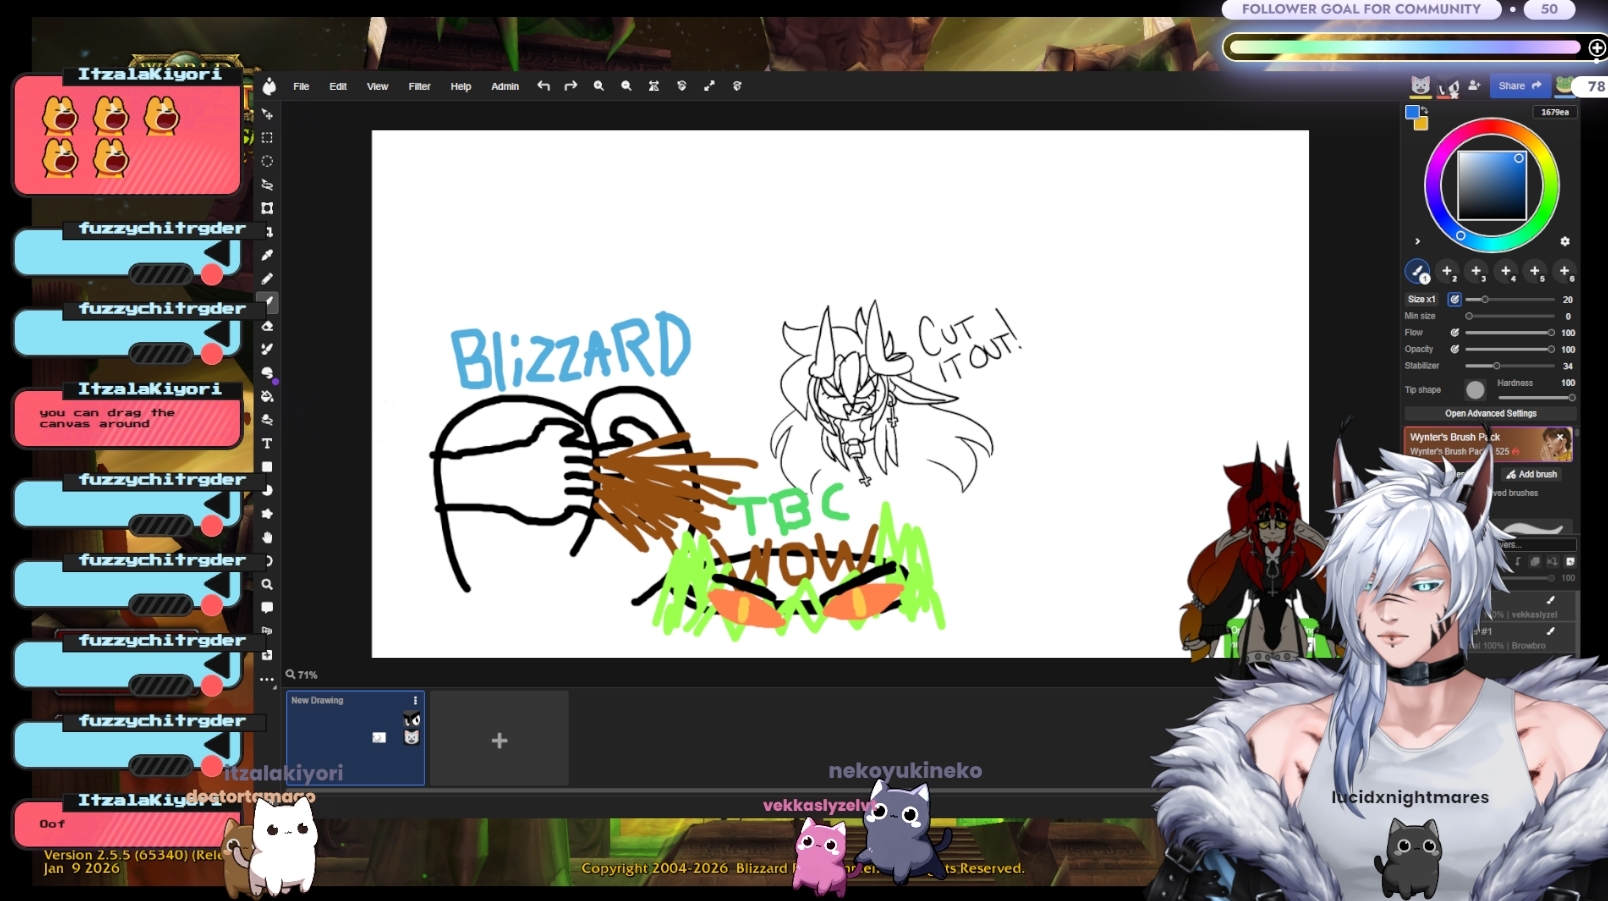The image size is (1608, 901).
Task: Select the rectangular selection tool
Action: coord(267,137)
